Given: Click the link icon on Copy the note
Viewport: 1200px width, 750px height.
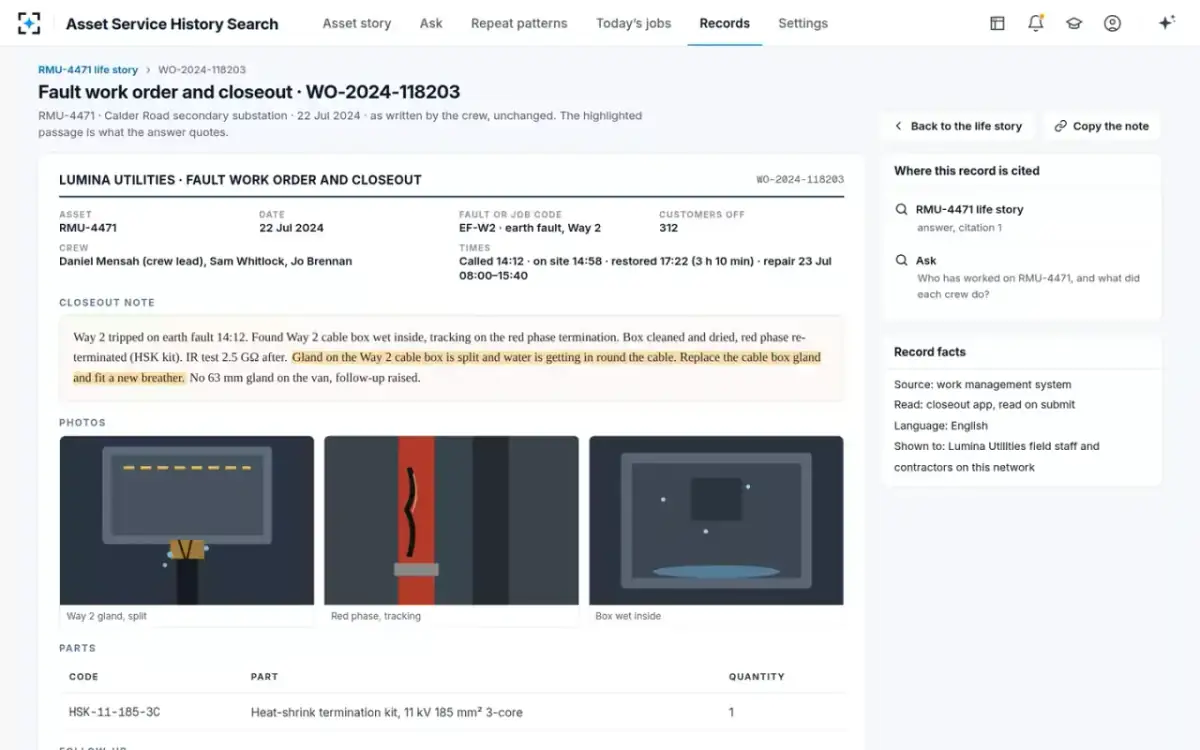Looking at the screenshot, I should point(1061,126).
